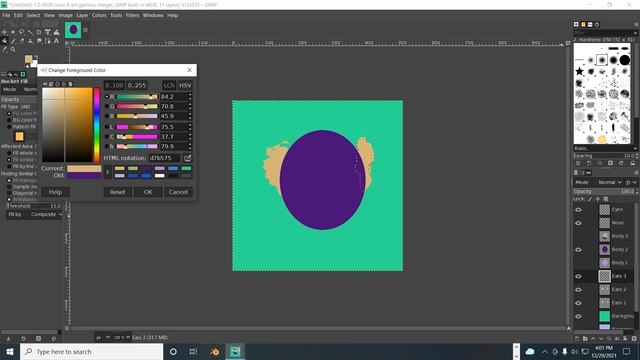Viewport: 640px width, 360px height.
Task: Click the rainbow hue strip in dialog
Action: (97, 125)
